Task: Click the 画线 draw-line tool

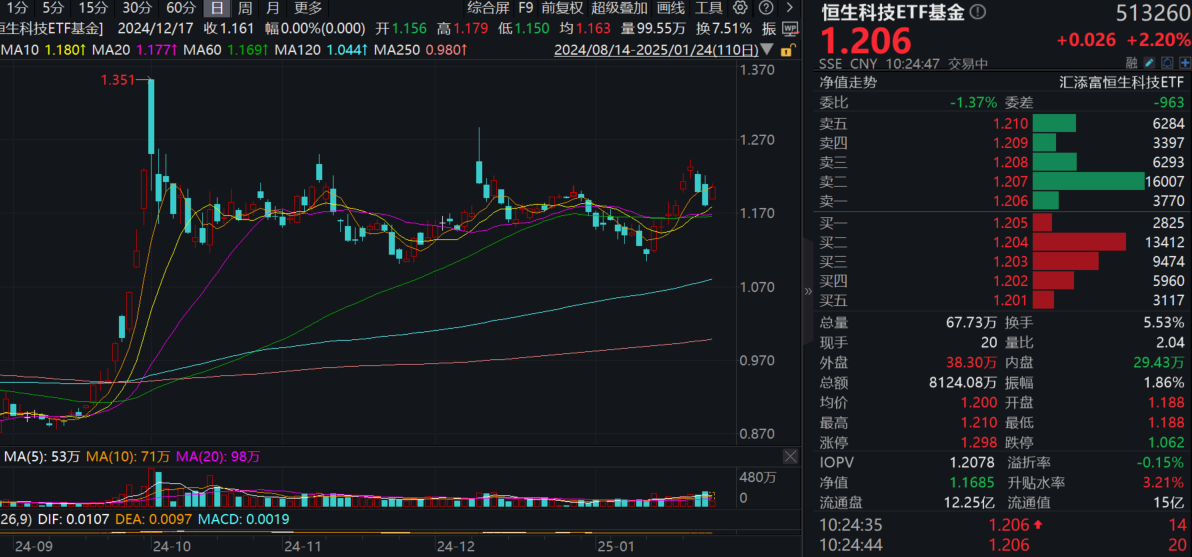Action: pos(670,8)
